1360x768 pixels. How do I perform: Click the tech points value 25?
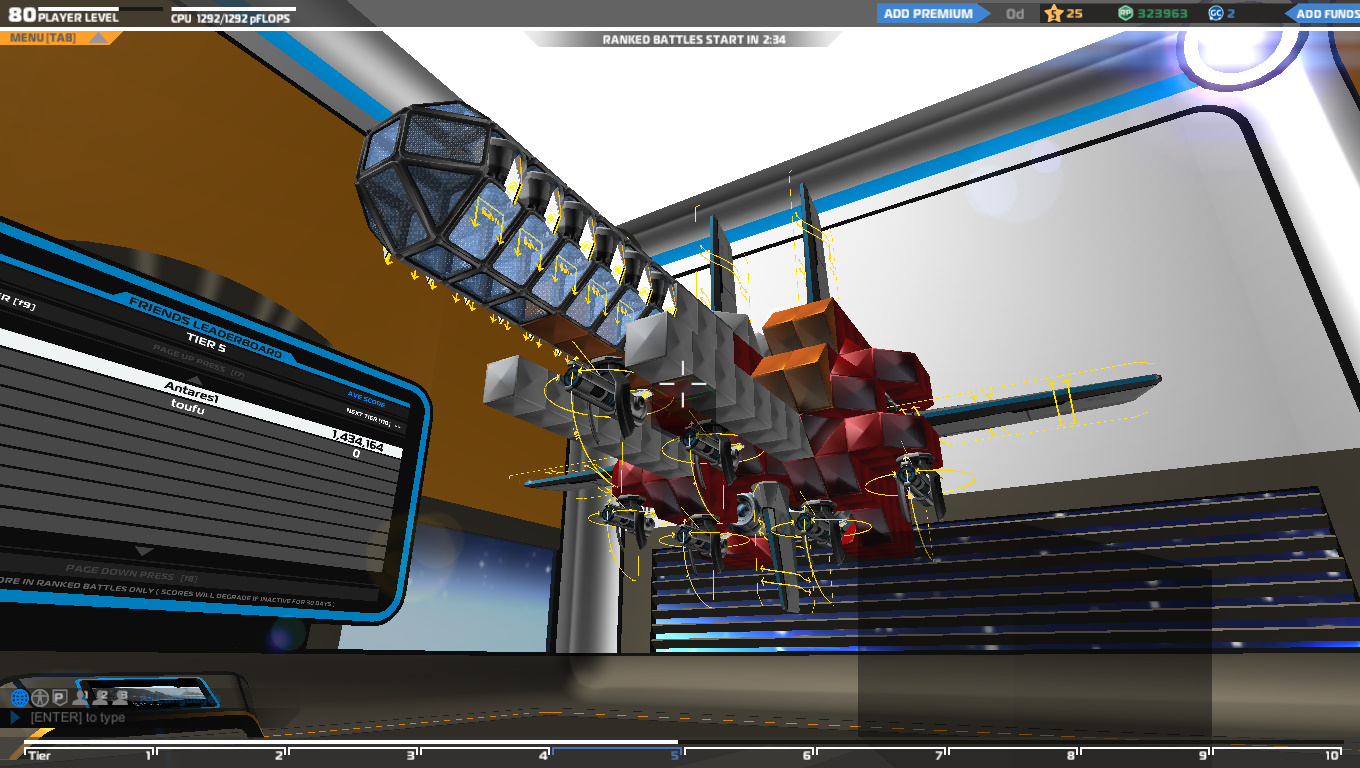[x=1074, y=14]
